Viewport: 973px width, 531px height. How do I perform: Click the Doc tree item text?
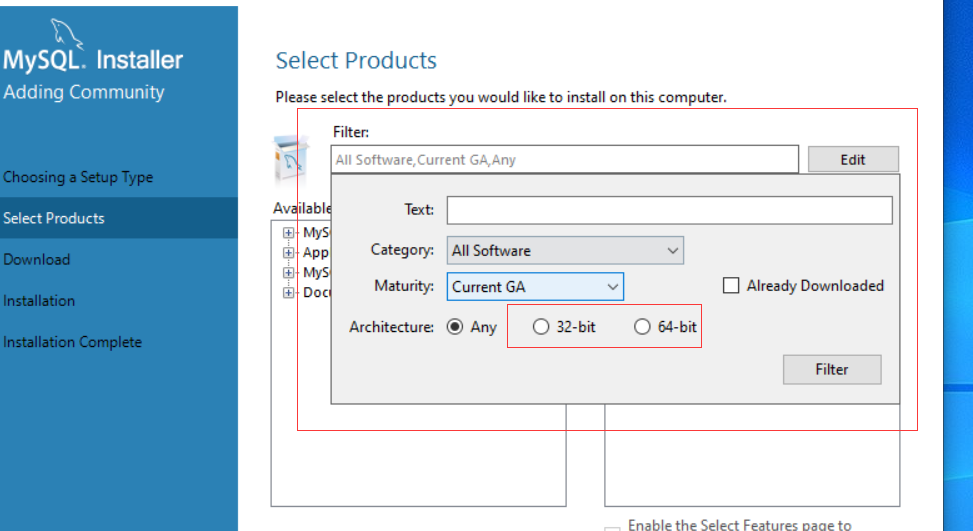click(x=316, y=292)
